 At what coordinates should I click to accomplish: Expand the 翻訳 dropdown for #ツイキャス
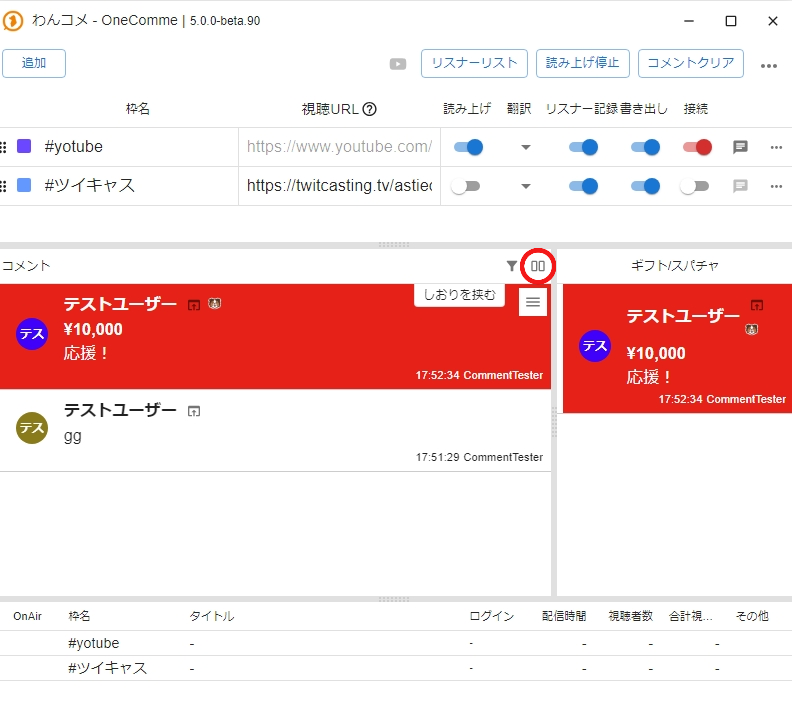pyautogui.click(x=525, y=186)
